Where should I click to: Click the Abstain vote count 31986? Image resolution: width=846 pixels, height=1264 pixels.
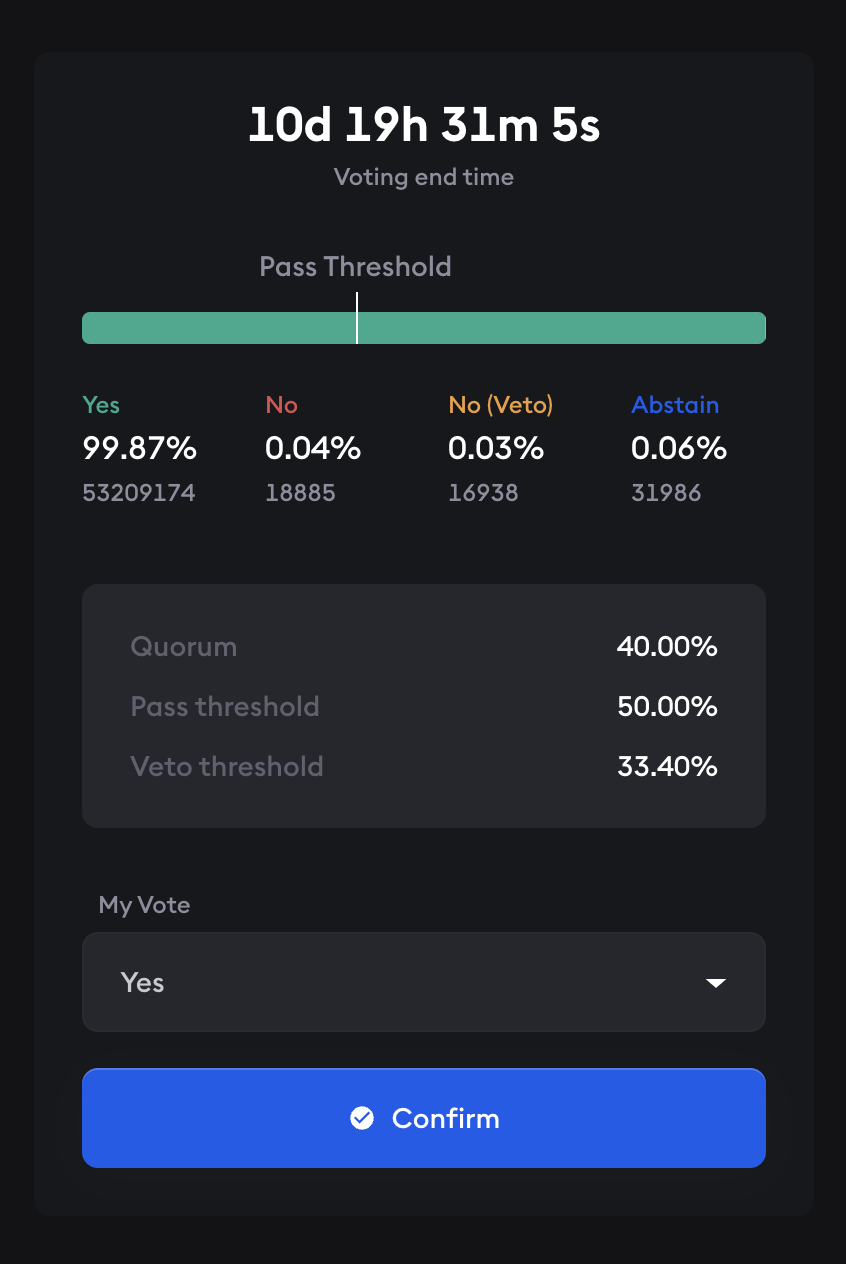point(666,492)
